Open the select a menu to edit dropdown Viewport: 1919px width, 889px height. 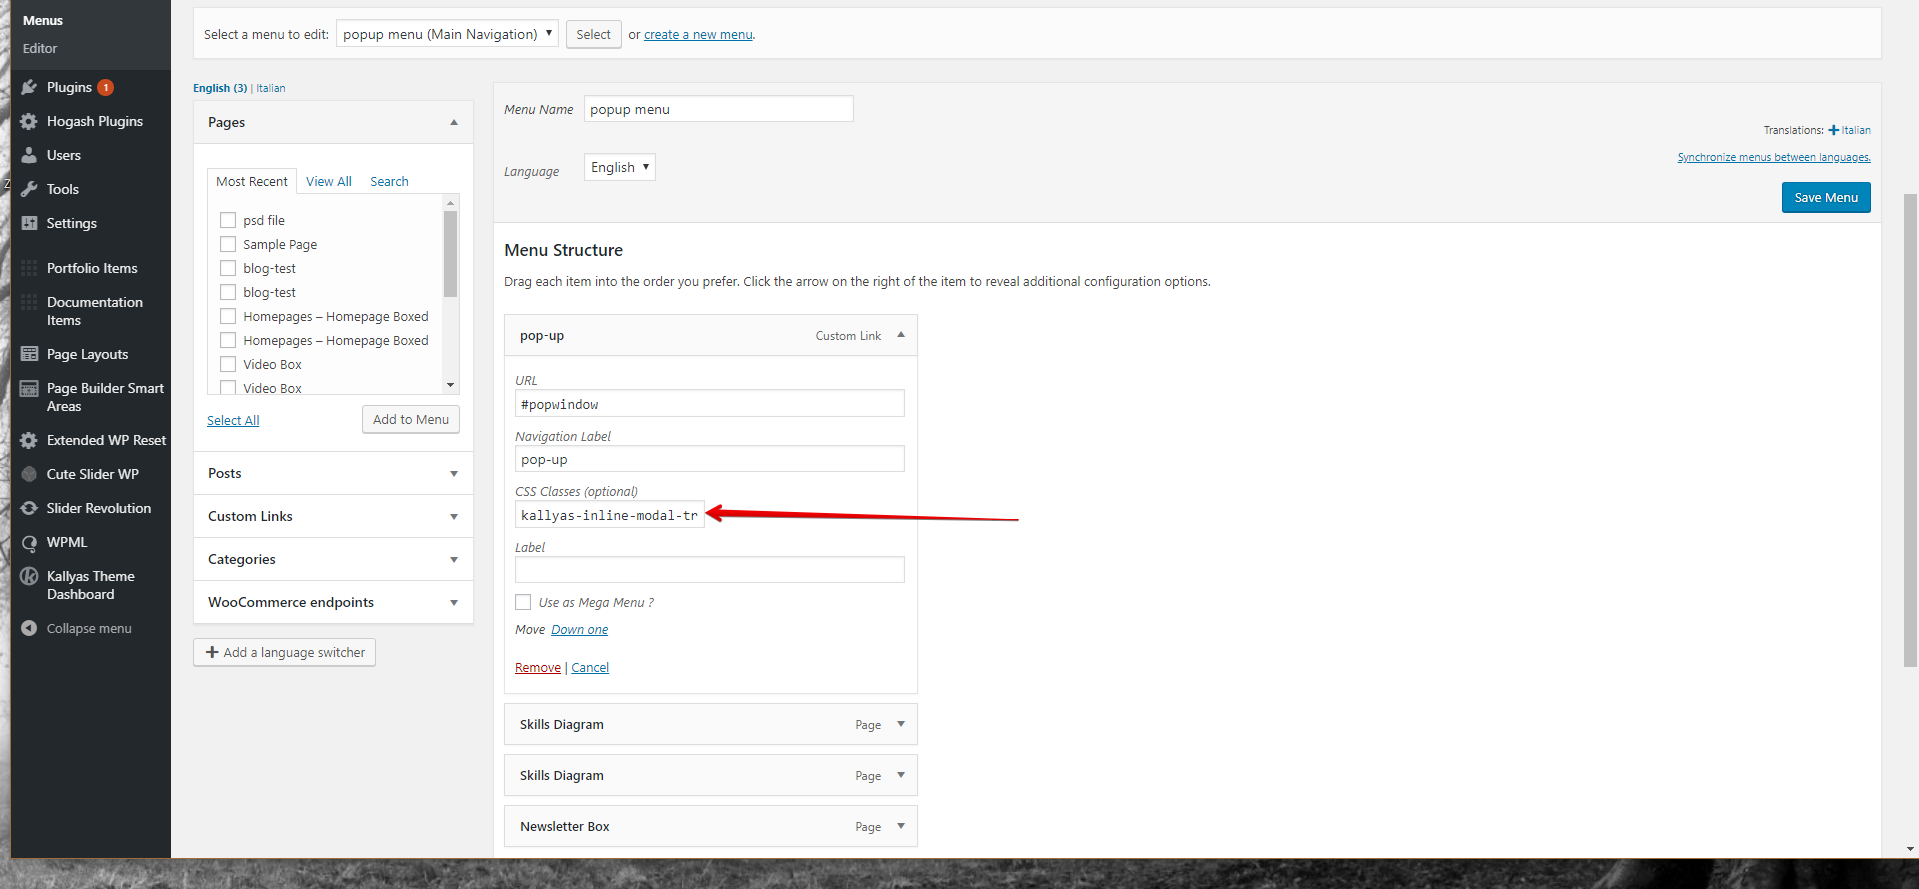[447, 34]
